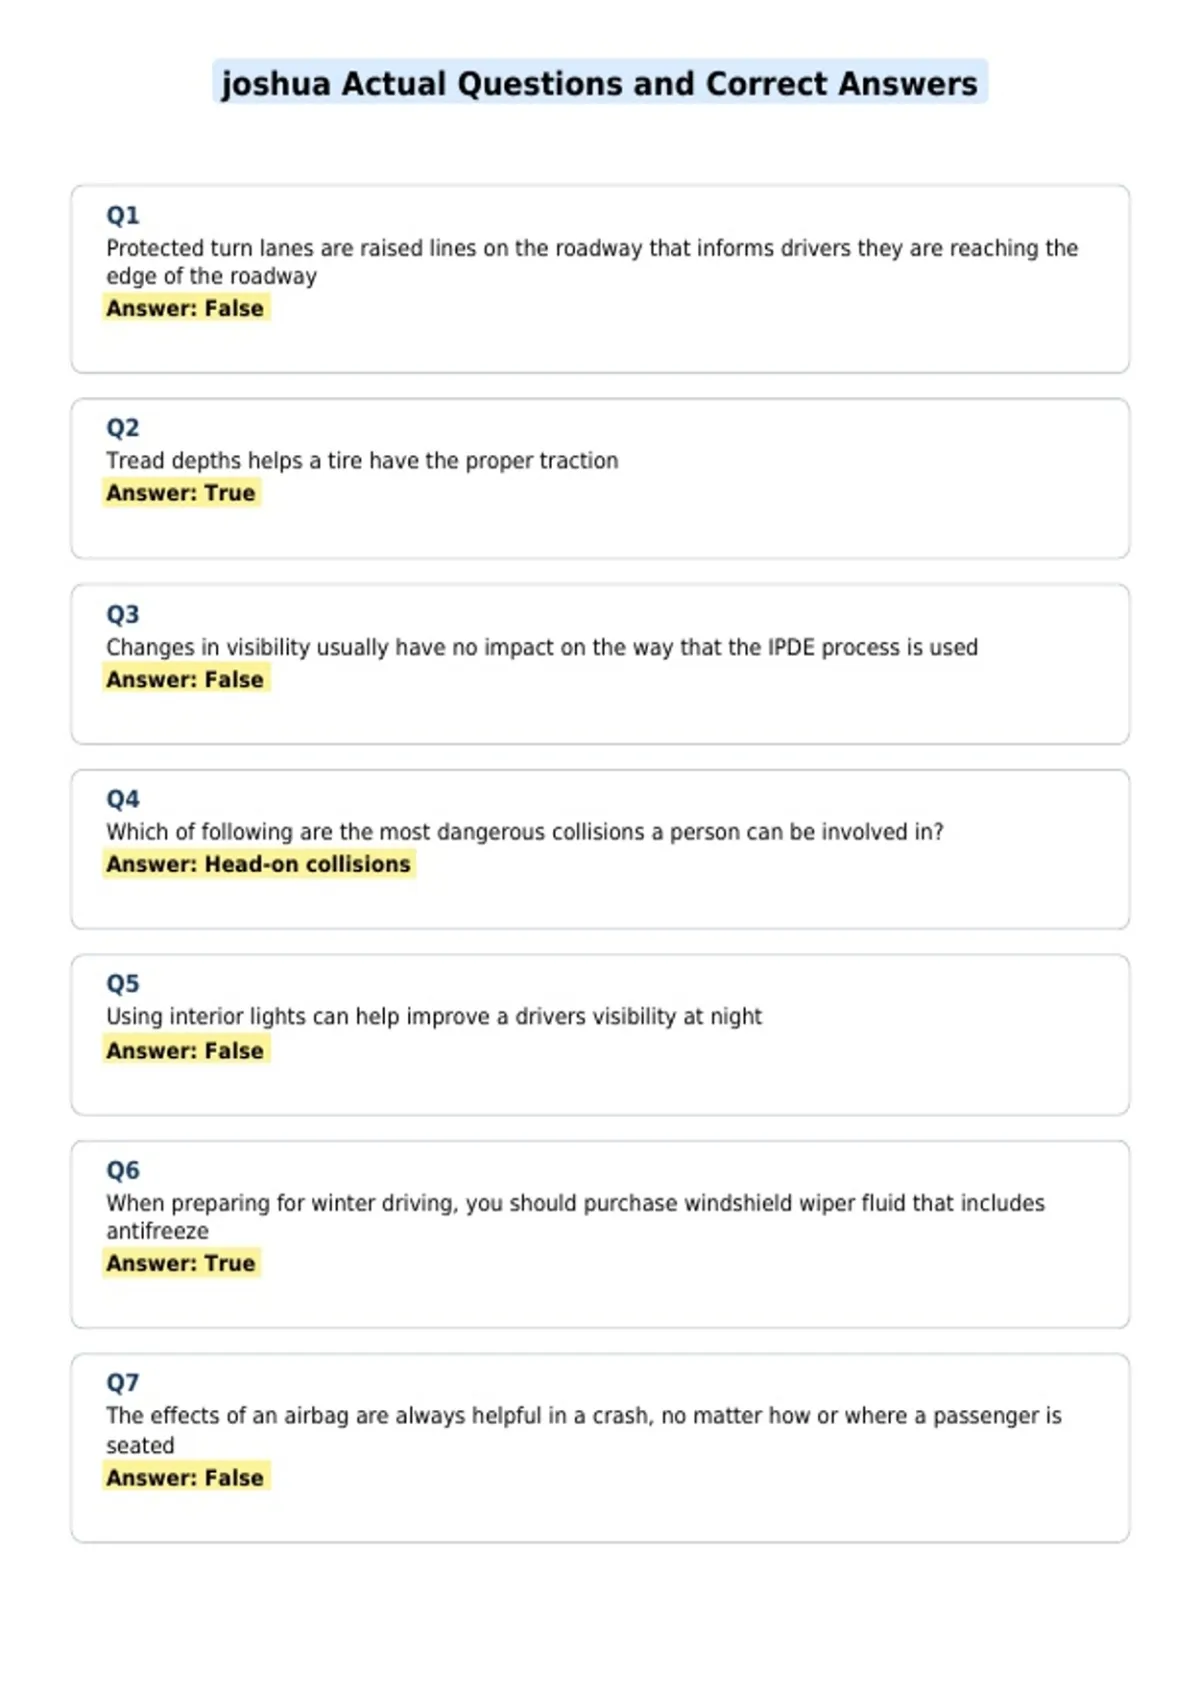Select the interior lights question text
This screenshot has width=1200, height=1700.
point(434,1017)
